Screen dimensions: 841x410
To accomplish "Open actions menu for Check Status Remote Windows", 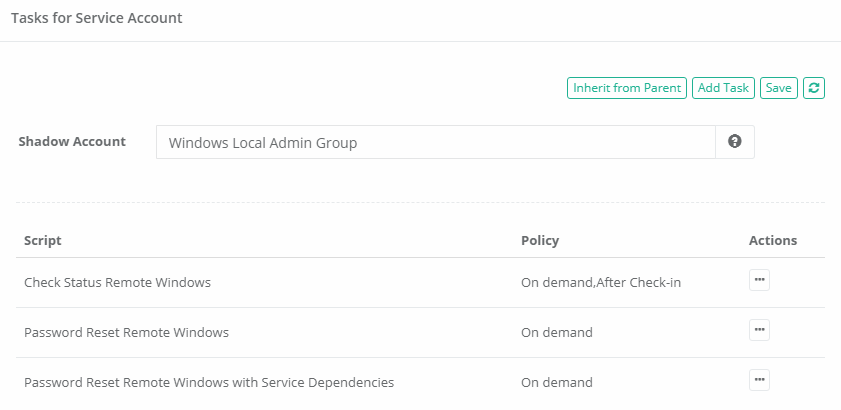I will pos(759,281).
